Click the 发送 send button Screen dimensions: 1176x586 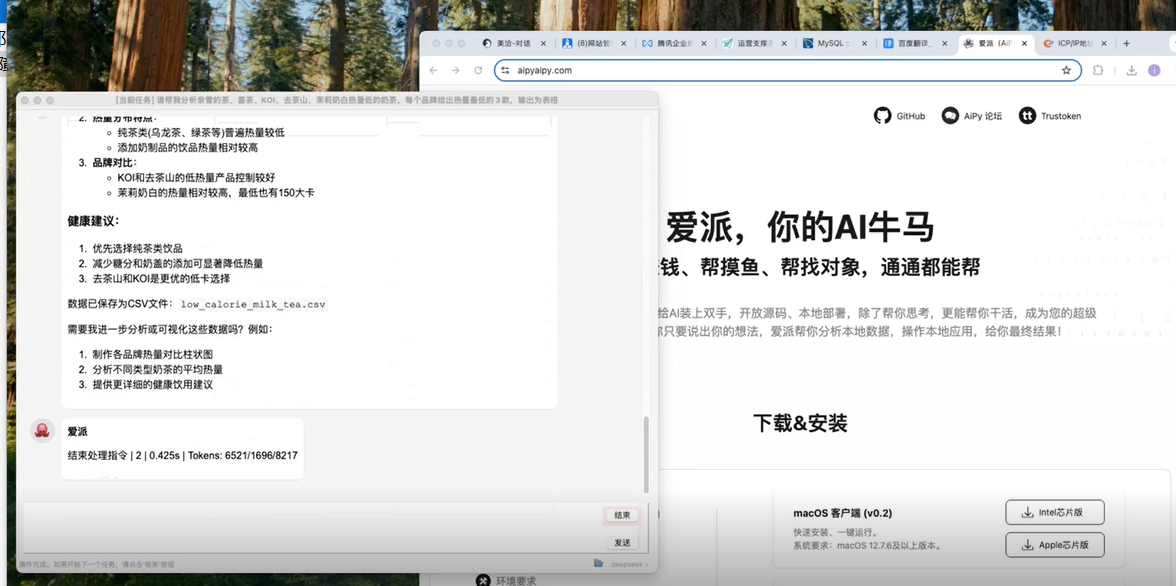tap(622, 542)
